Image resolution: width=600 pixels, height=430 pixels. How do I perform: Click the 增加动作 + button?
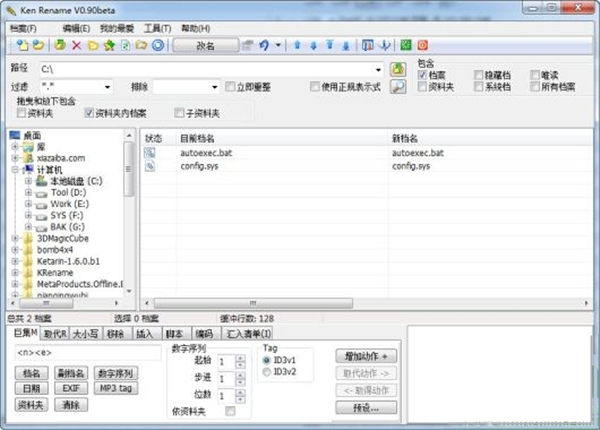click(365, 356)
